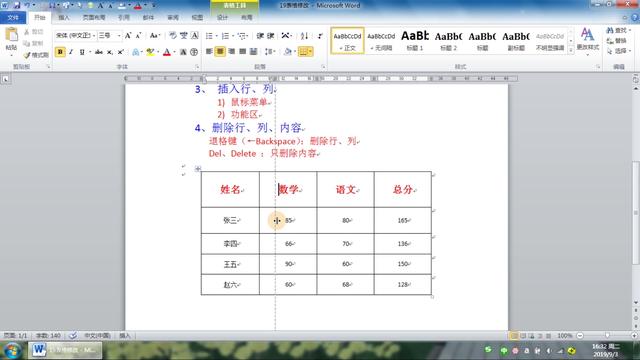Click the Select button in Editing group
This screenshot has width=640, height=360.
(618, 51)
